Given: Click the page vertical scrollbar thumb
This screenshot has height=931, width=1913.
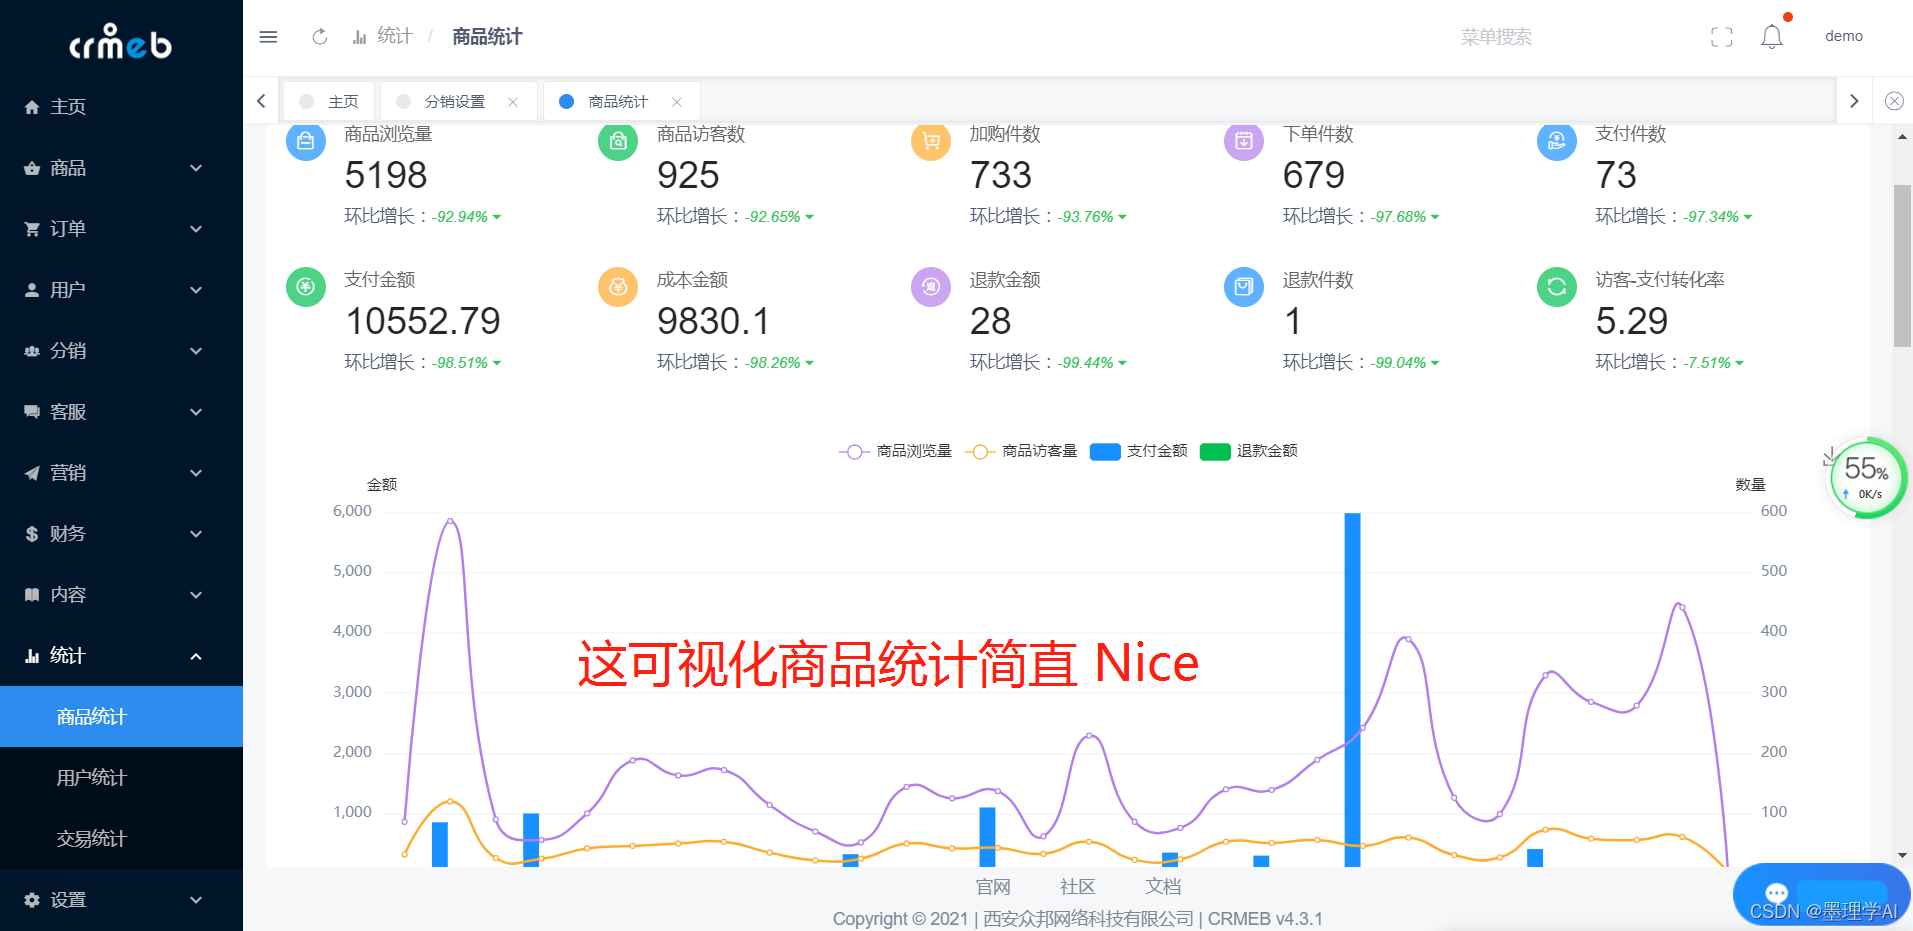Looking at the screenshot, I should [x=1902, y=266].
